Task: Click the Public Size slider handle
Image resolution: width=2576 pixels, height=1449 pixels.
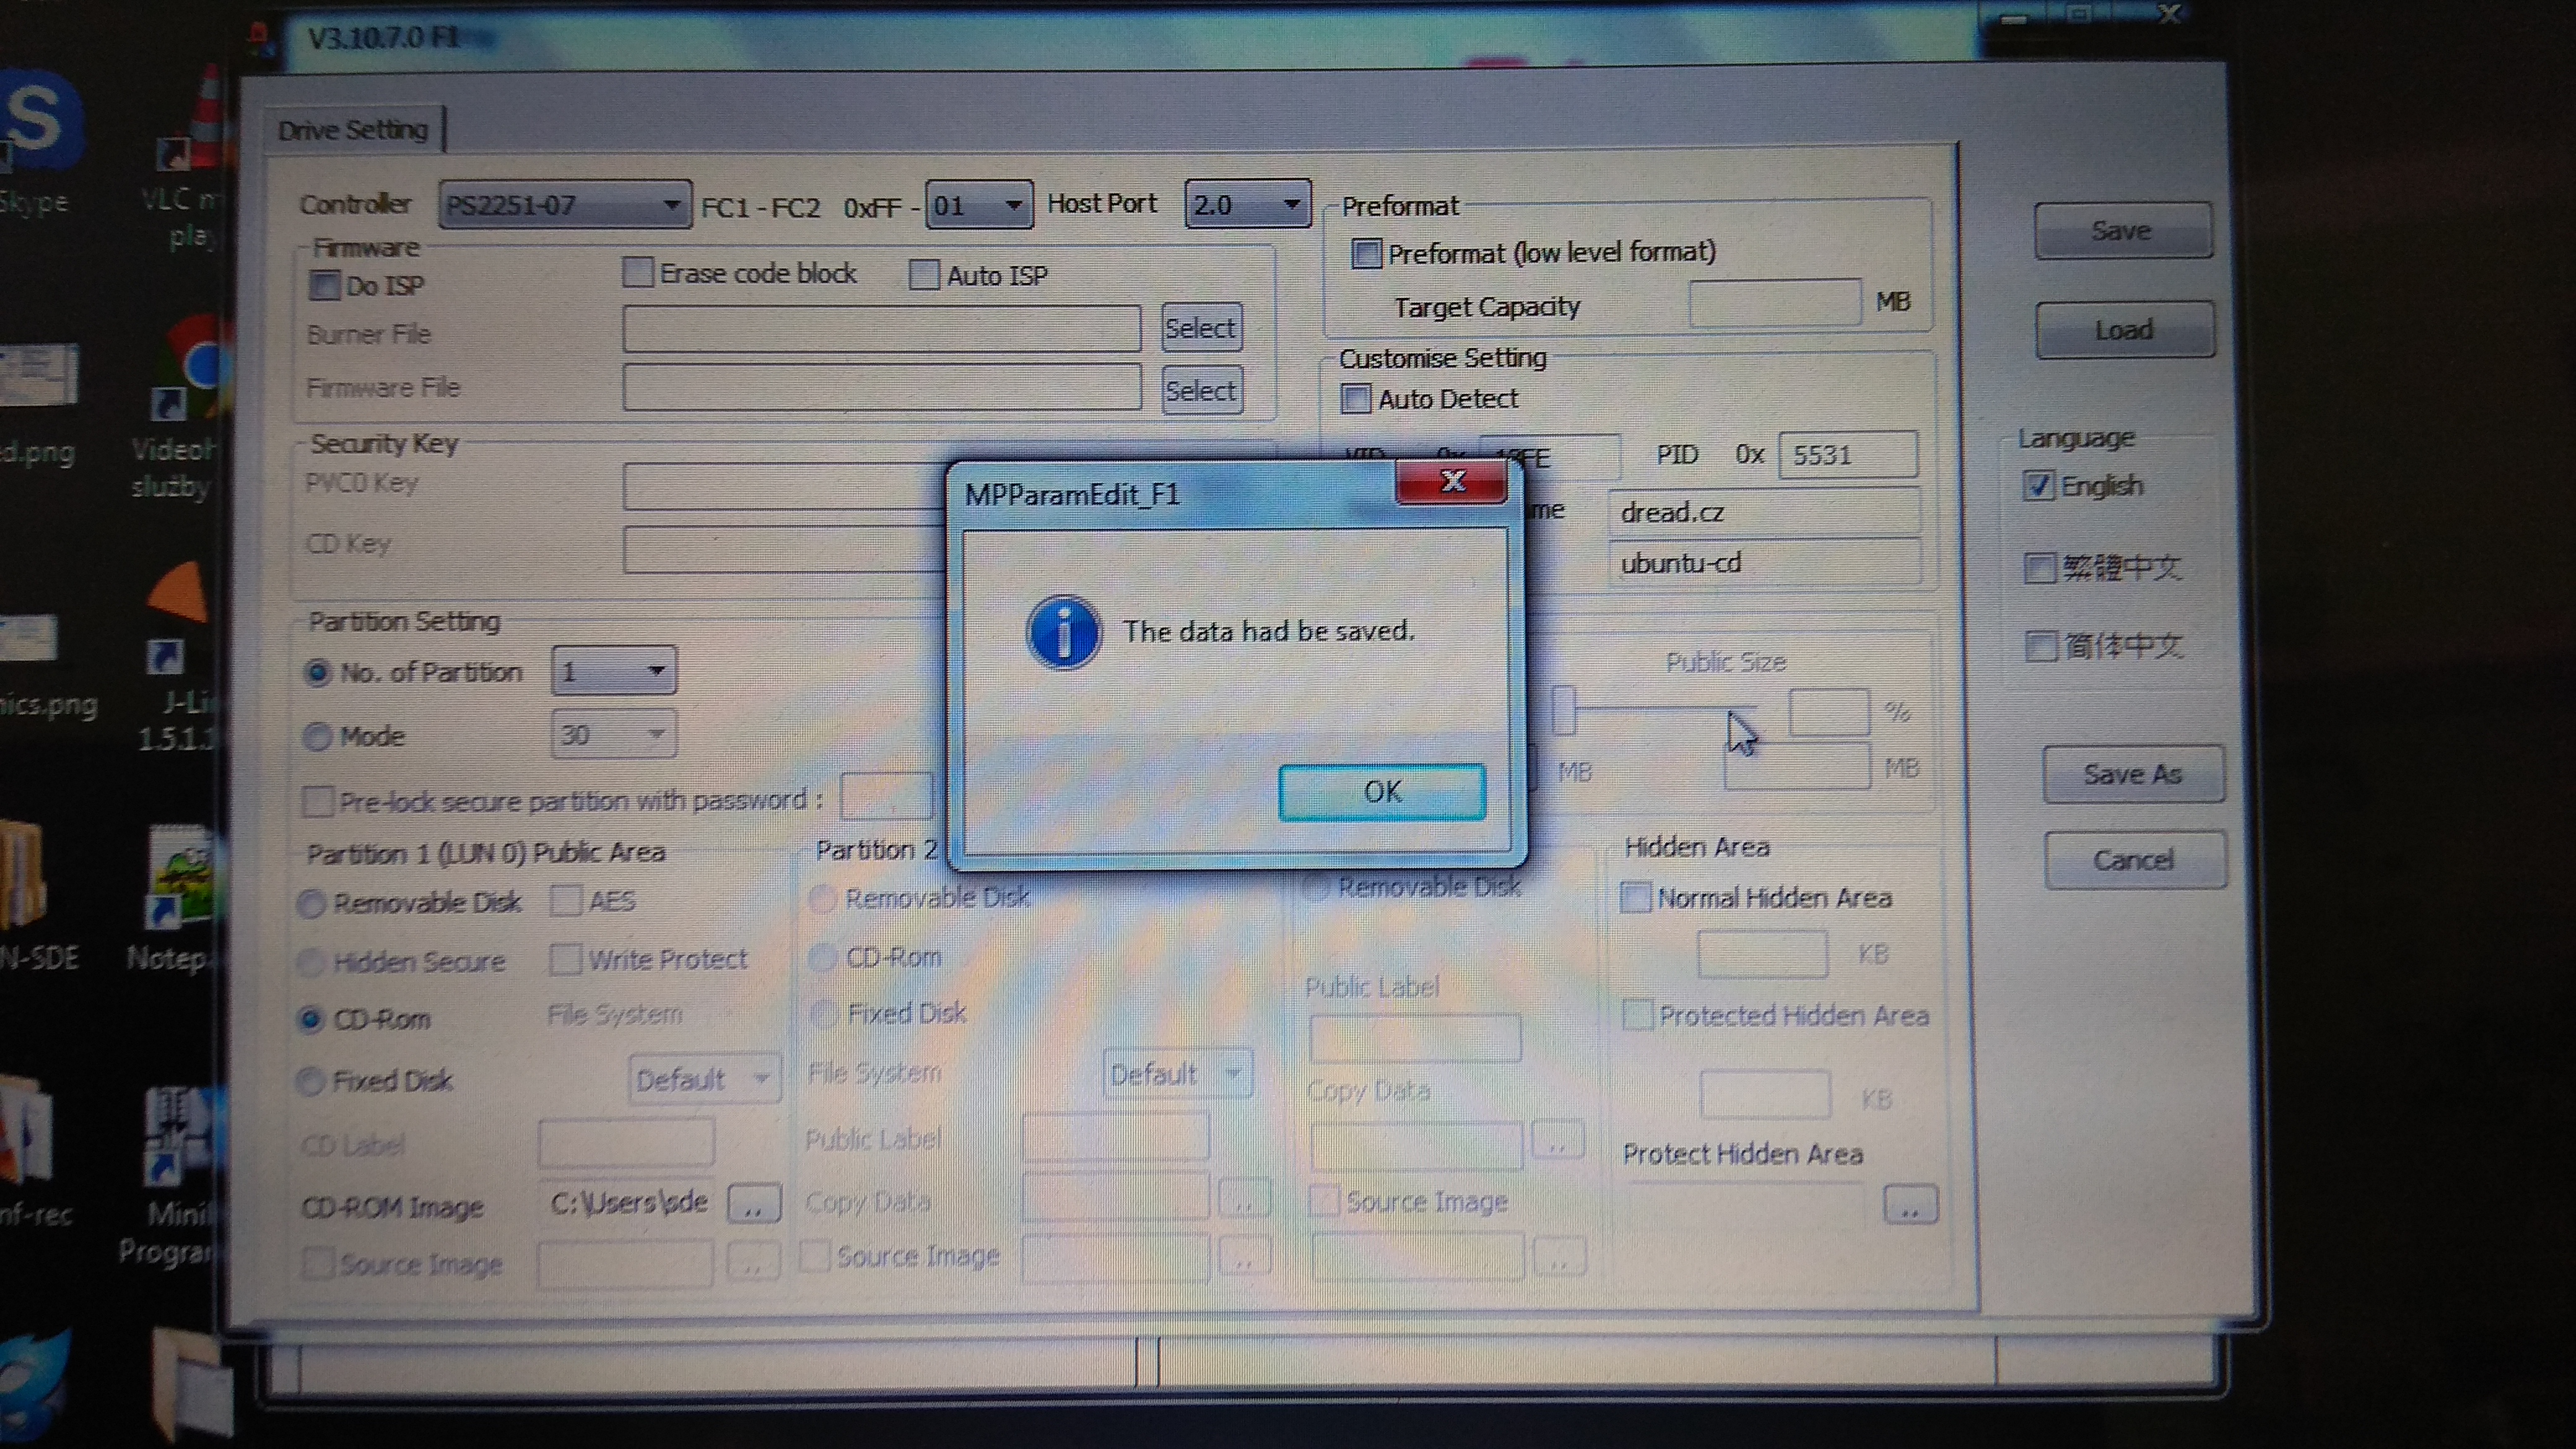Action: tap(1563, 711)
